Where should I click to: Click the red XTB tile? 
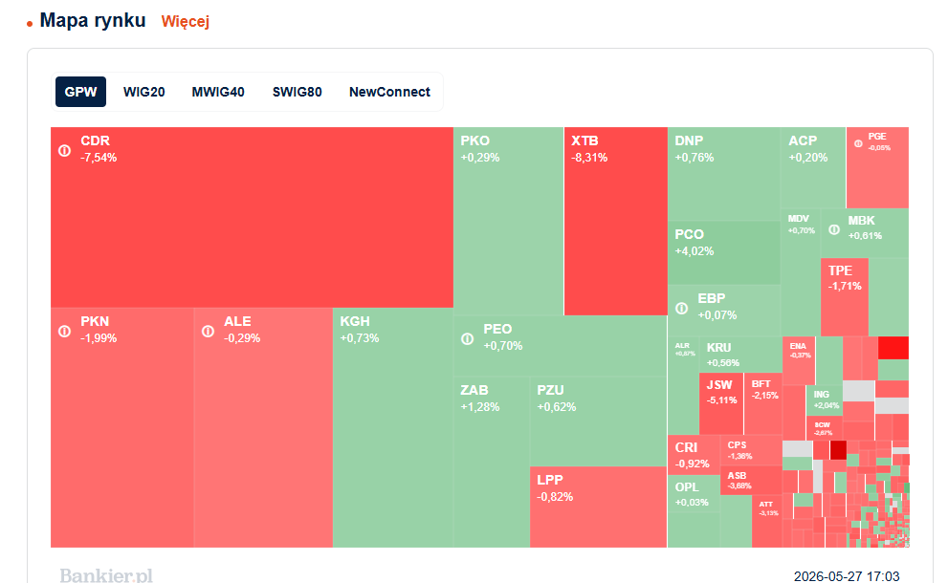click(616, 221)
